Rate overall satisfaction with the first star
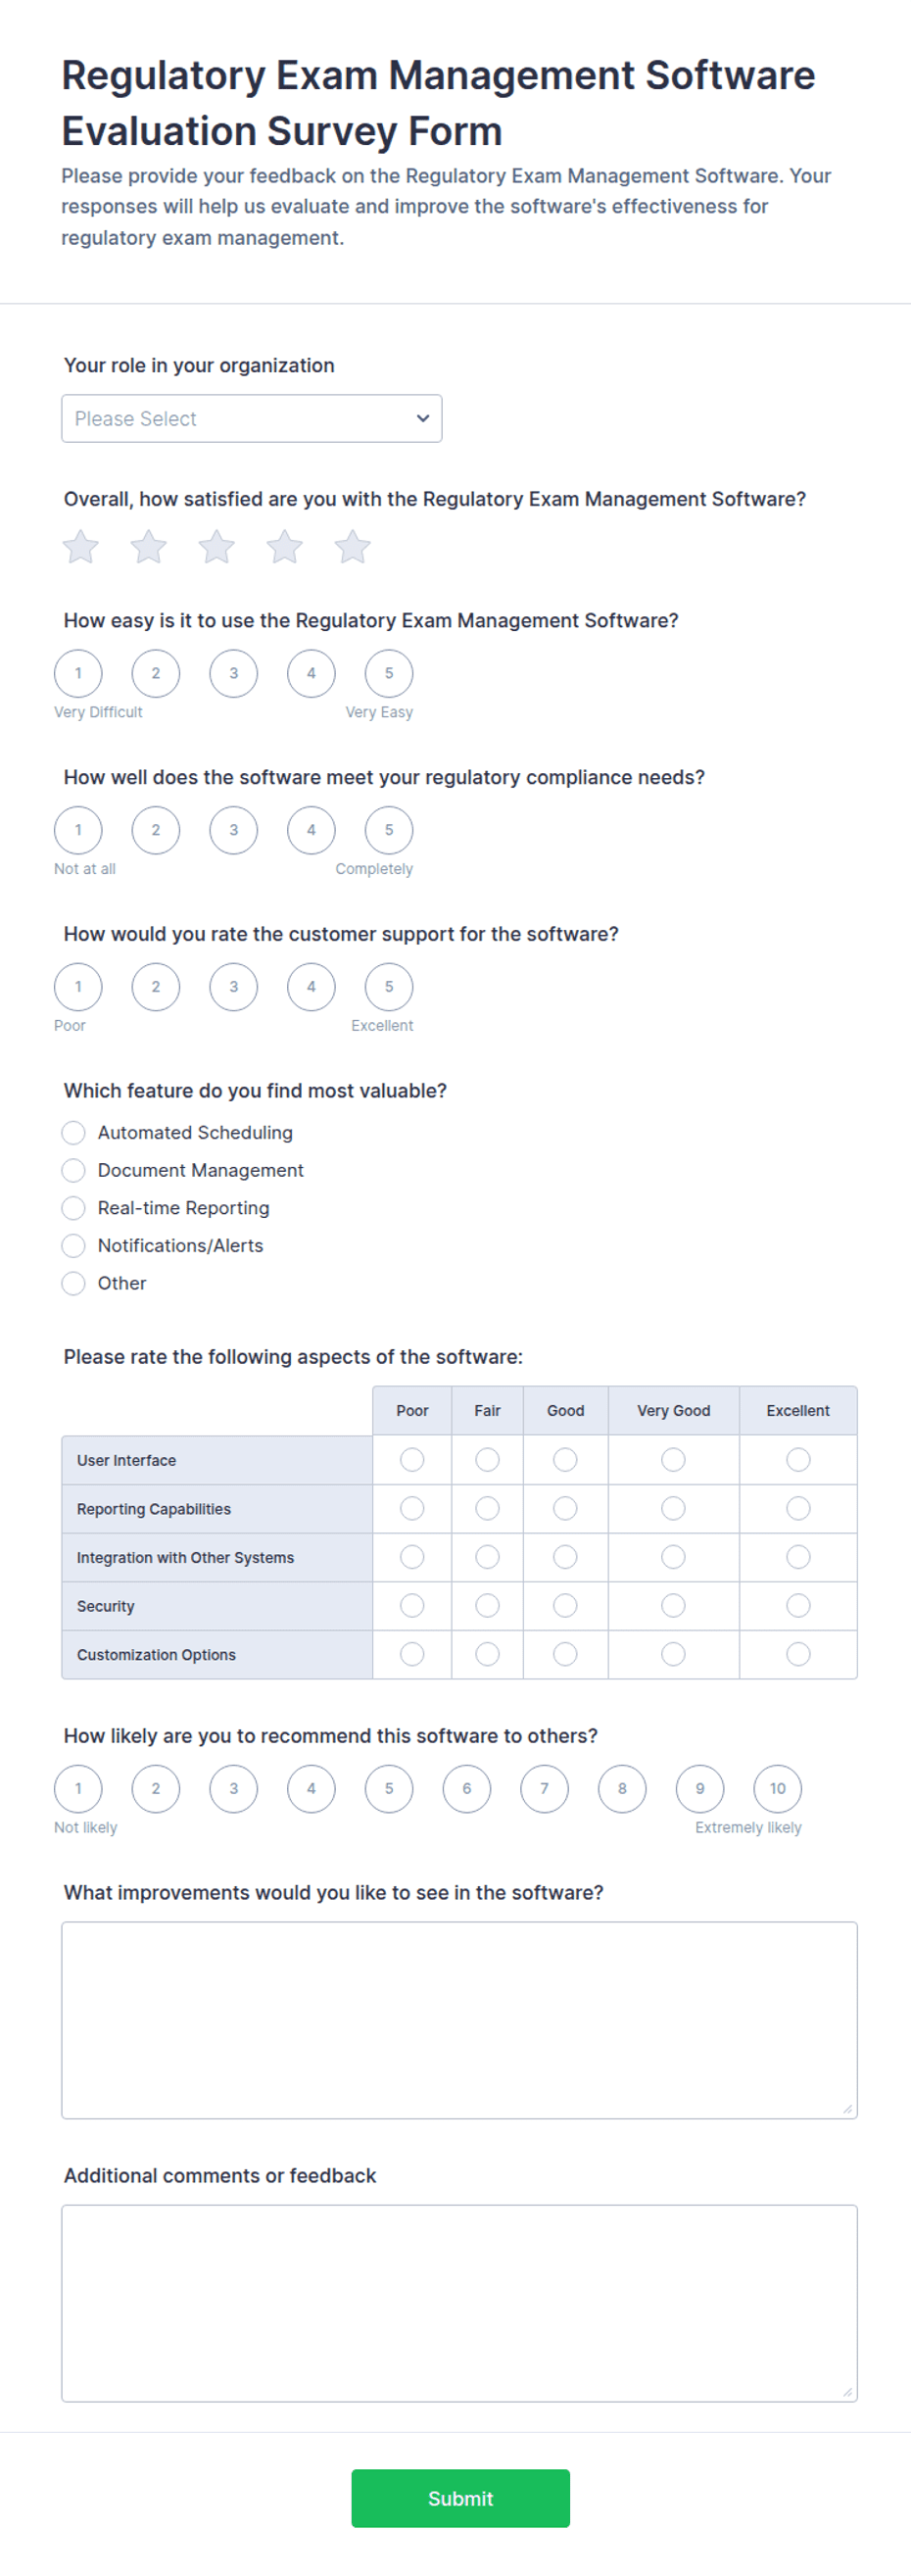The image size is (911, 2576). 81,547
